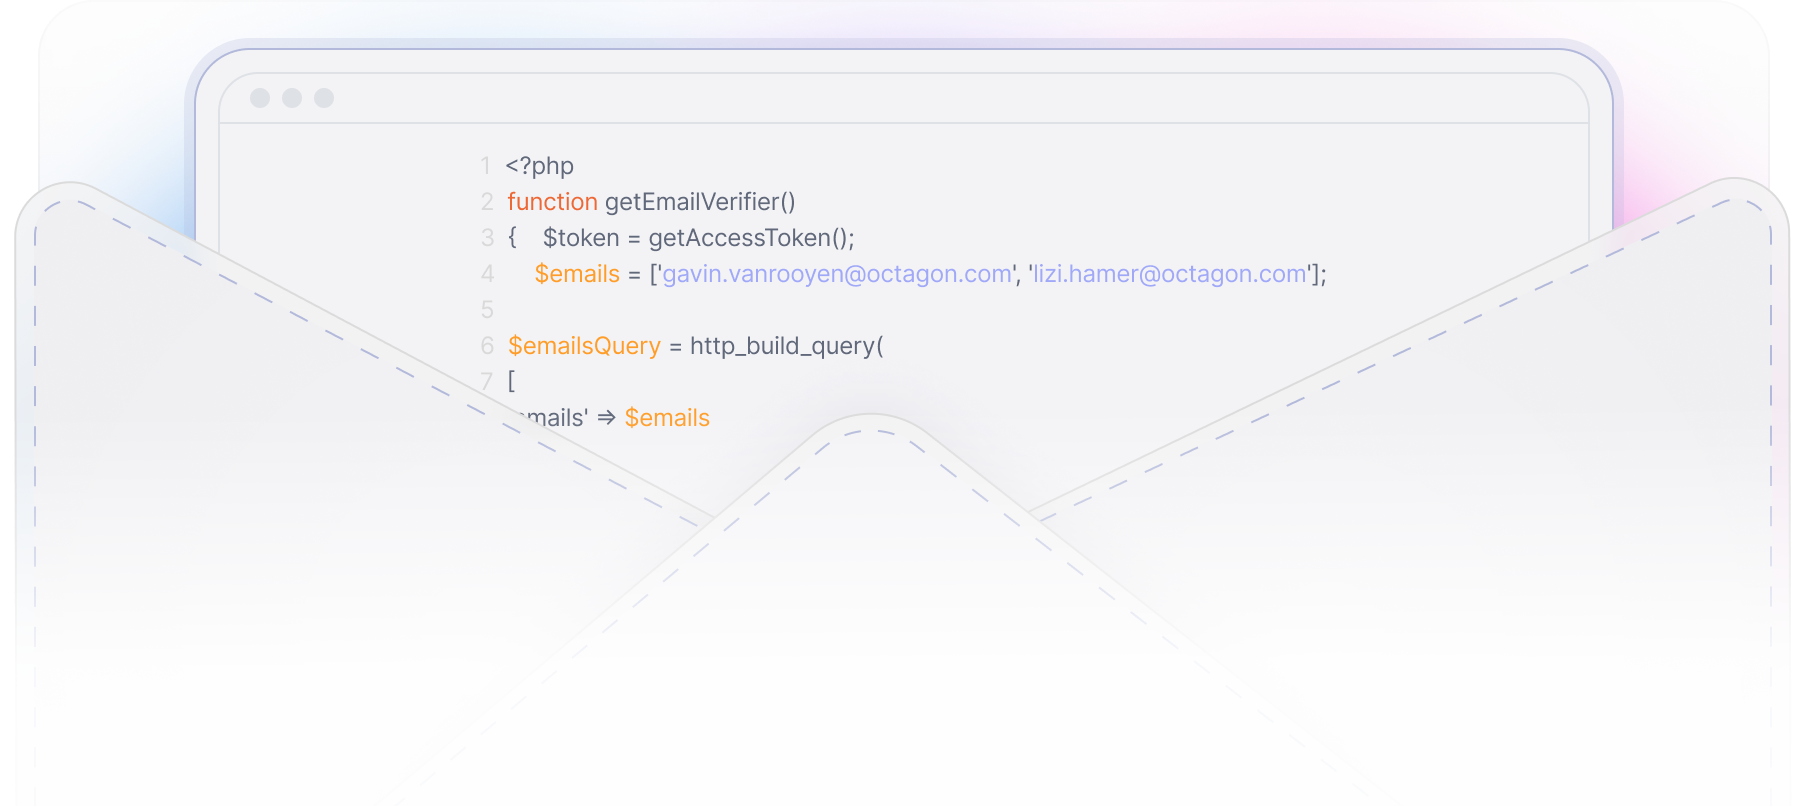Screen dimensions: 1808x806
Task: Select the $emailsQuery variable
Action: coord(584,346)
